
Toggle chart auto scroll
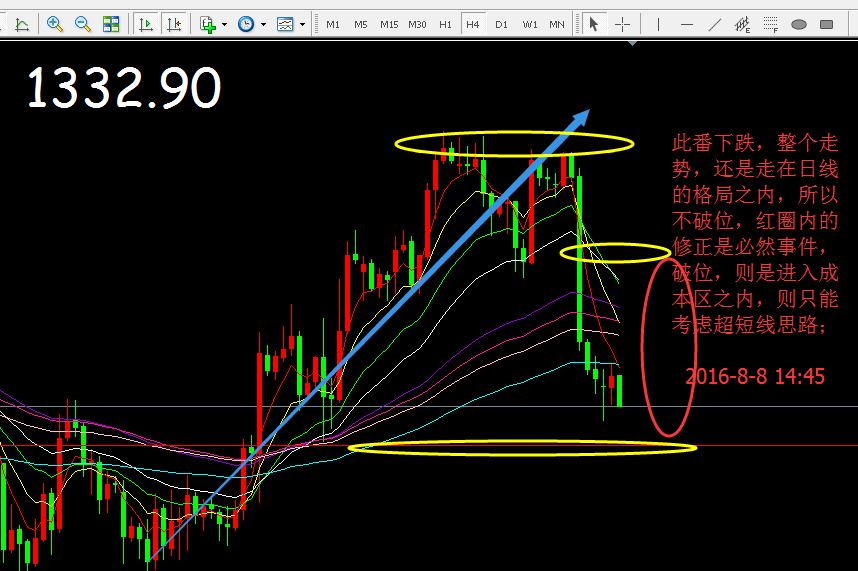point(146,24)
